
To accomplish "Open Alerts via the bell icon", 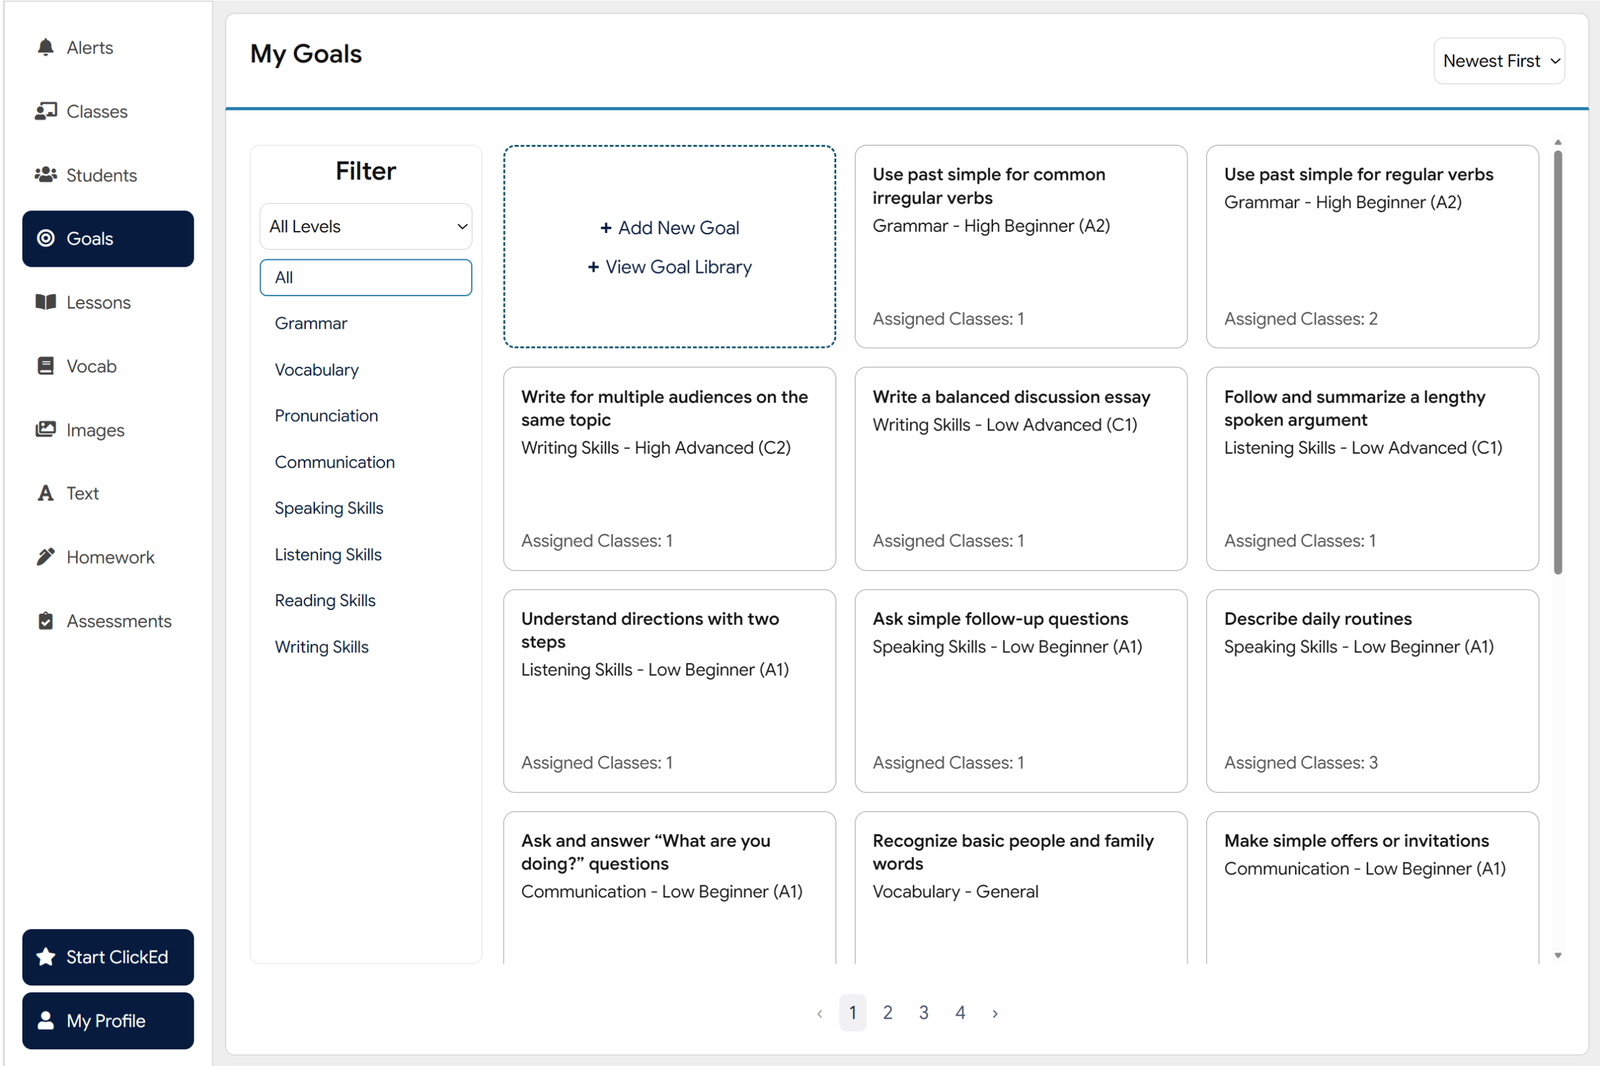I will [x=45, y=47].
